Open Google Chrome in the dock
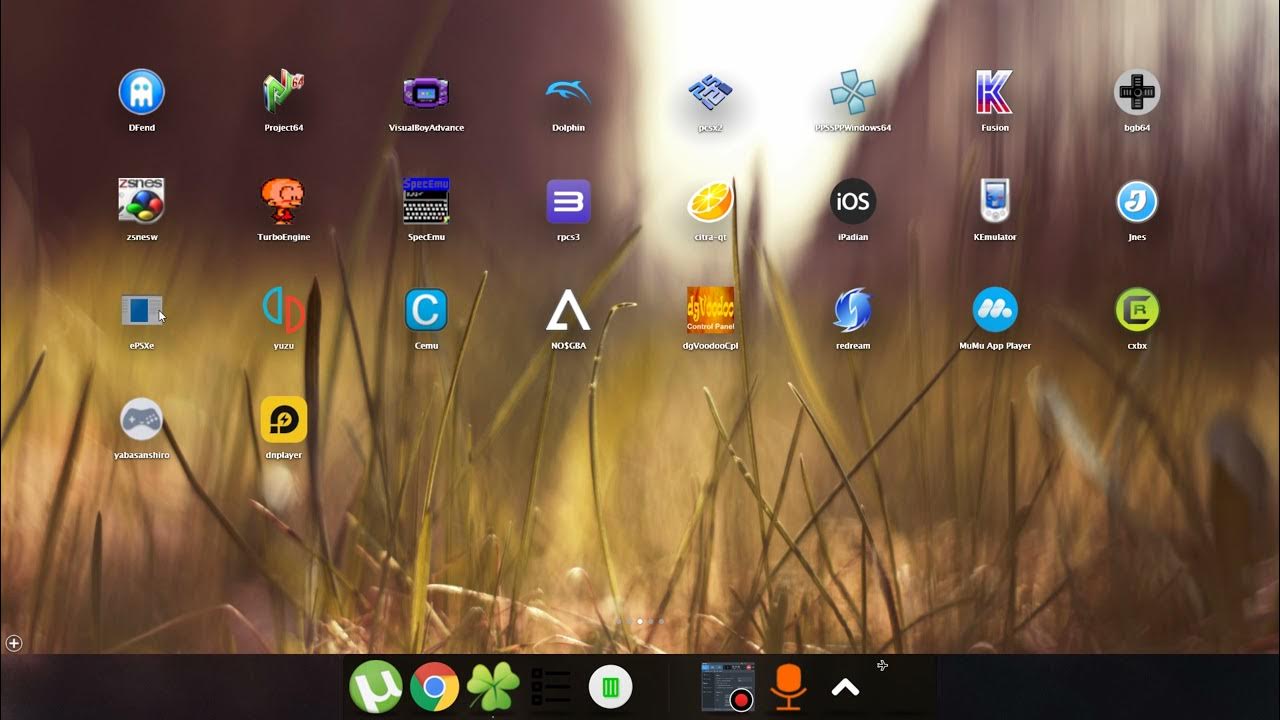This screenshot has width=1280, height=720. coord(434,687)
